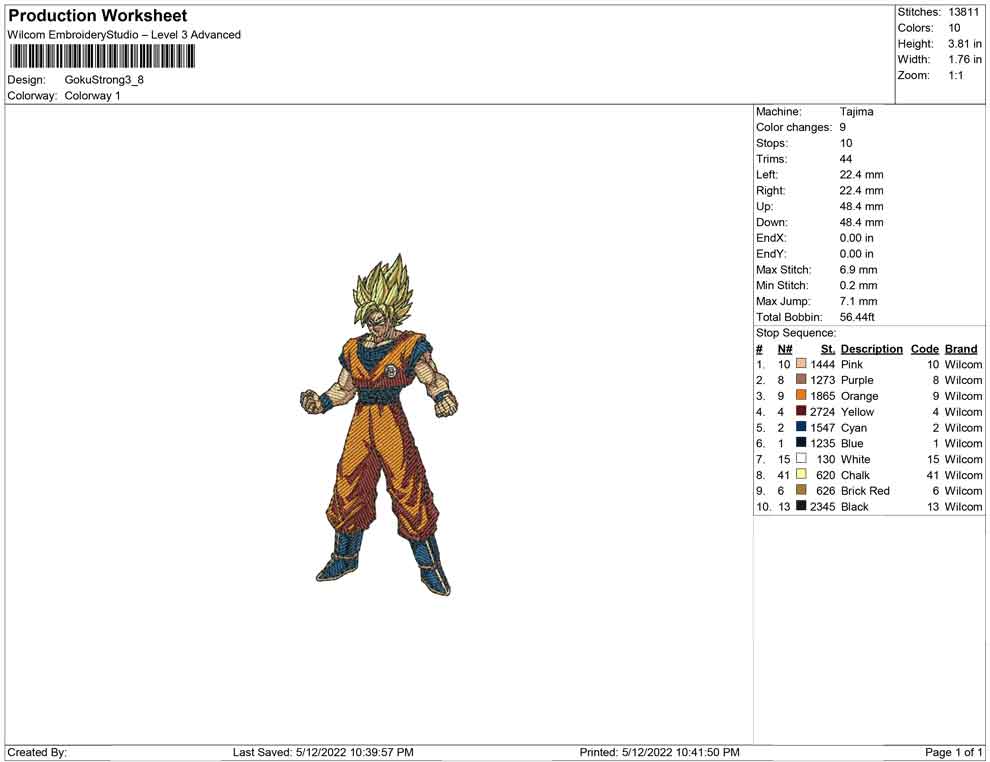Click the Width value '1.76 in'
This screenshot has width=990, height=762.
click(965, 59)
